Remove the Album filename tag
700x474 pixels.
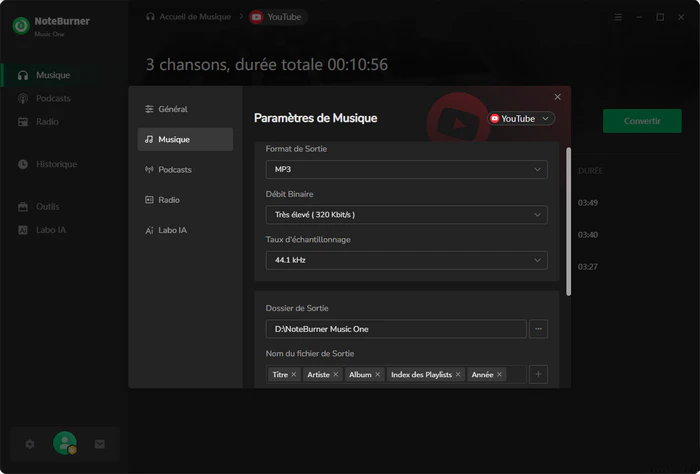click(x=378, y=374)
